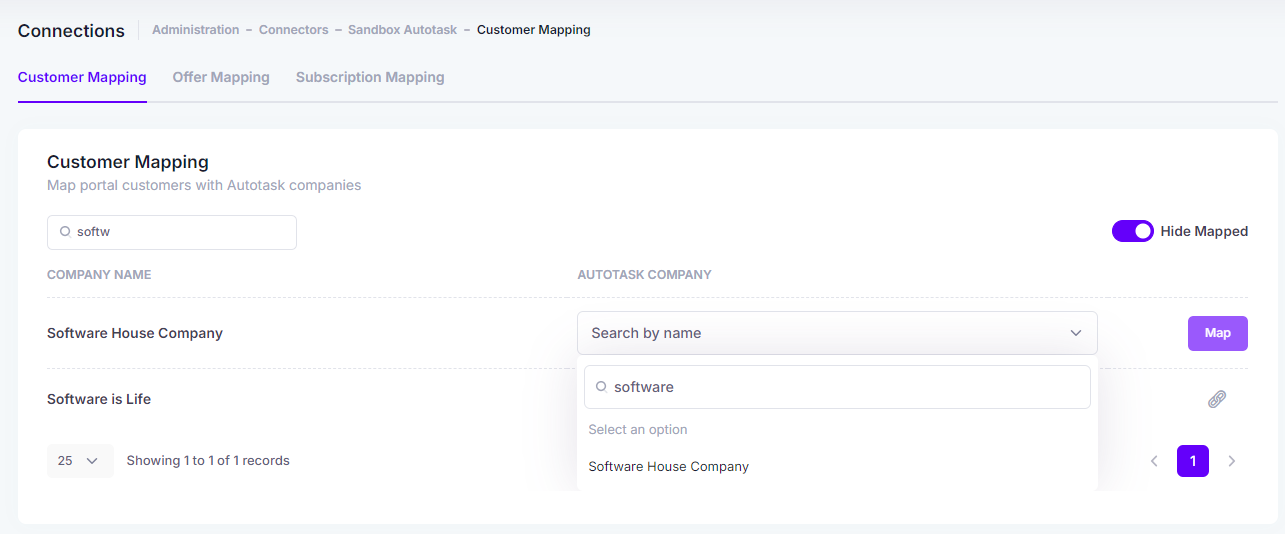Select page 1 in pagination

tap(1193, 461)
